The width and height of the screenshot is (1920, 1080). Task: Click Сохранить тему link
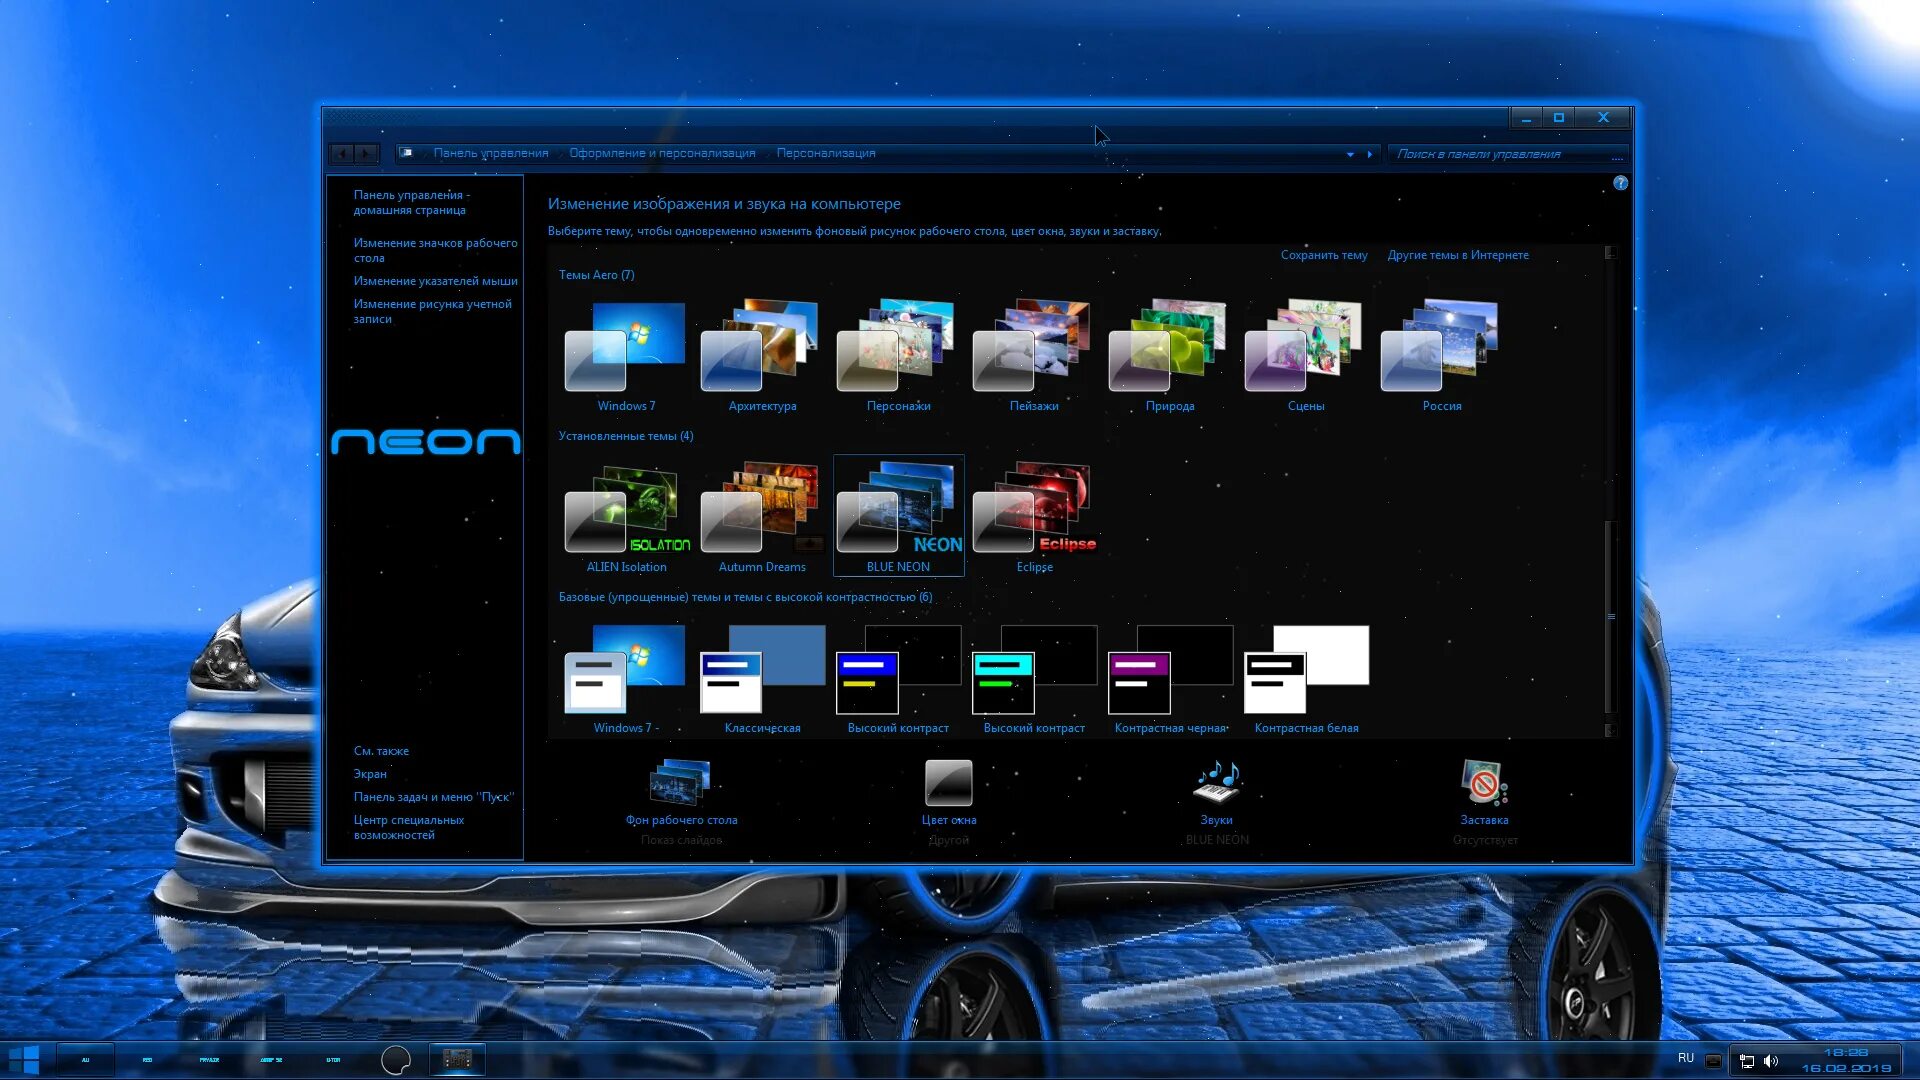[1324, 255]
